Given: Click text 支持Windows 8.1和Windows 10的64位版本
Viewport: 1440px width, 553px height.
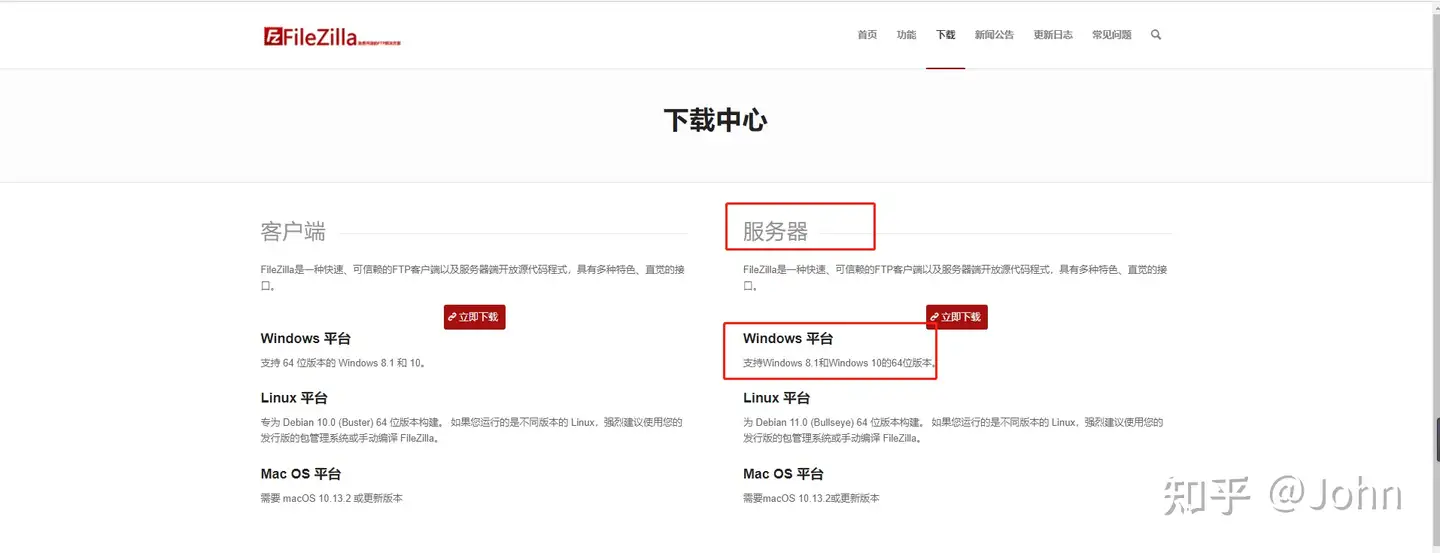Looking at the screenshot, I should [840, 363].
